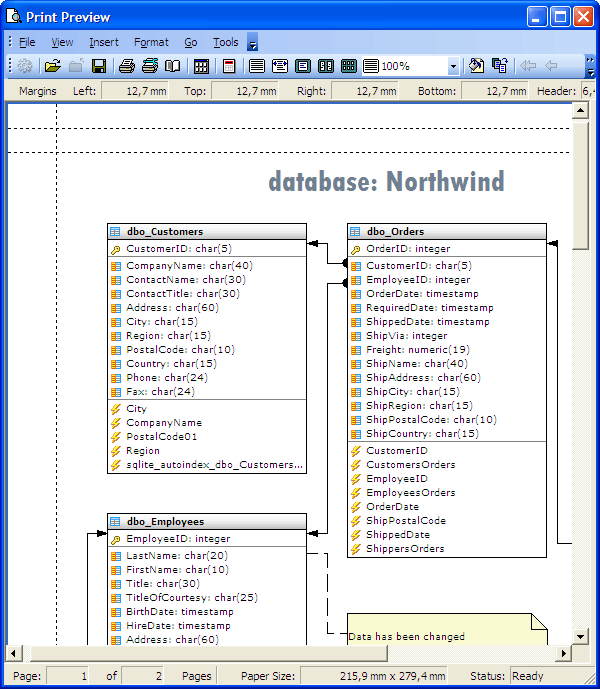
Task: Open the File menu
Action: (27, 42)
